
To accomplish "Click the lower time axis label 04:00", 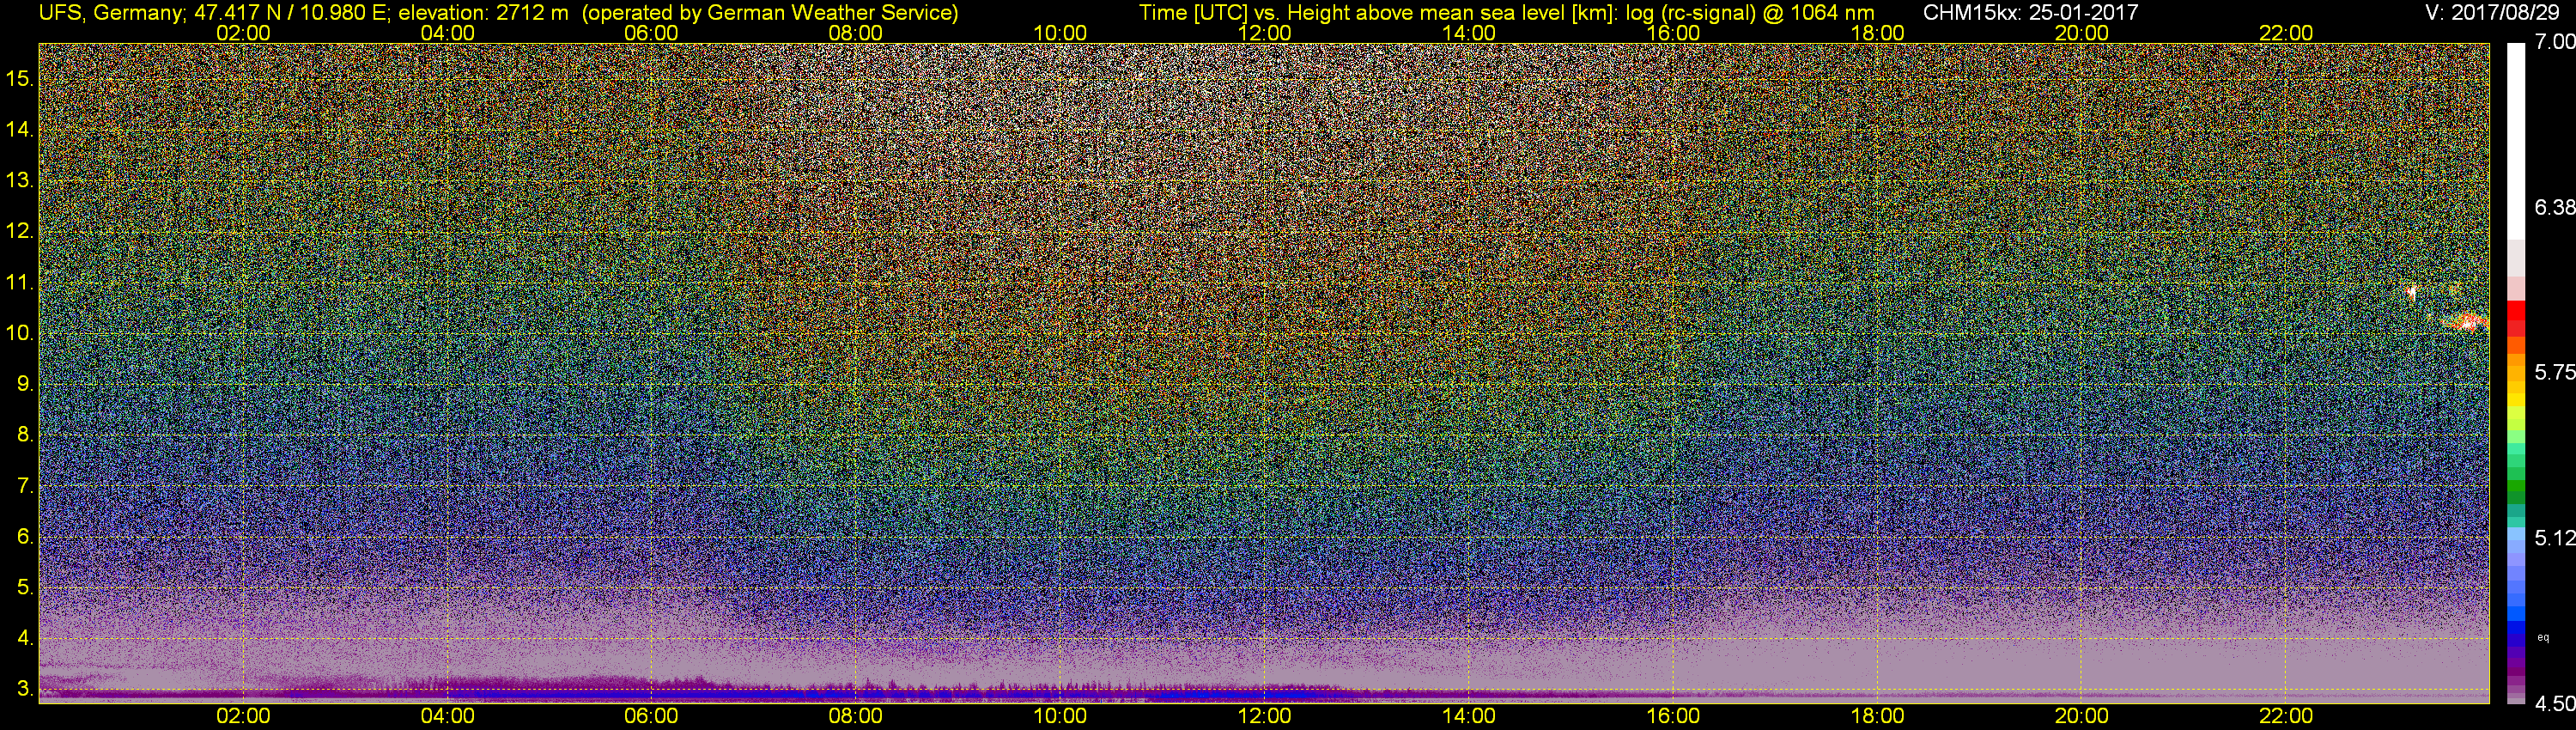I will pos(447,716).
